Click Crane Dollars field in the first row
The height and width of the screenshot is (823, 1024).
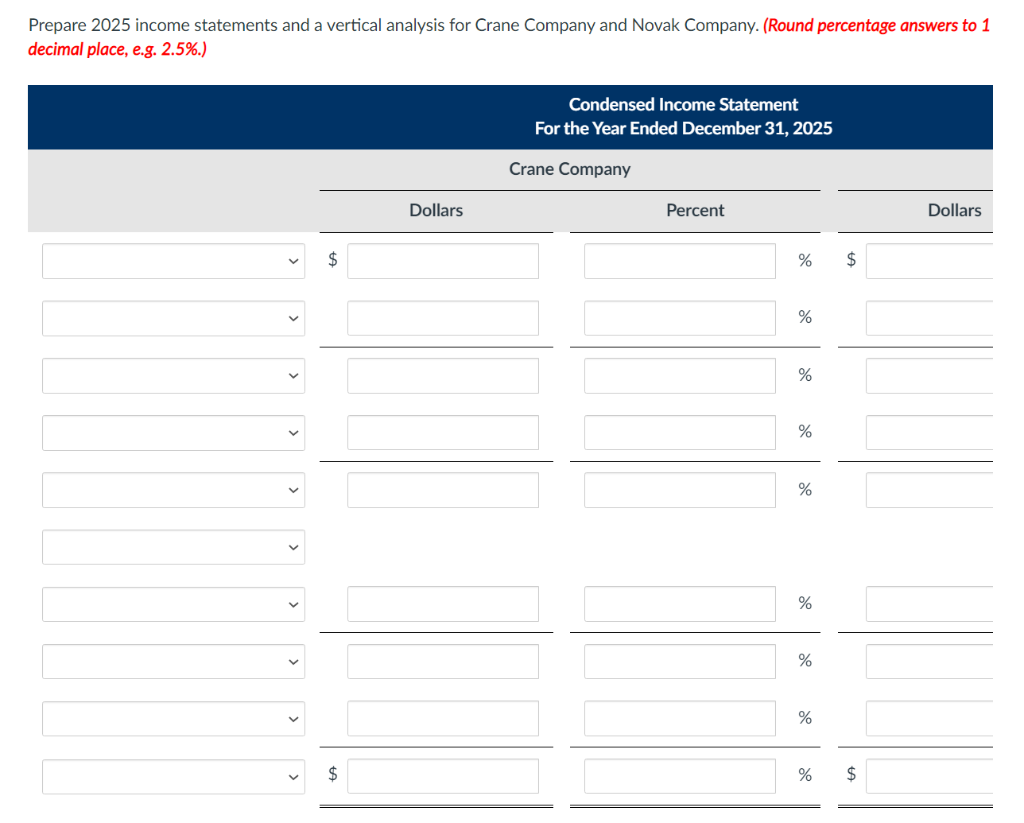[443, 261]
